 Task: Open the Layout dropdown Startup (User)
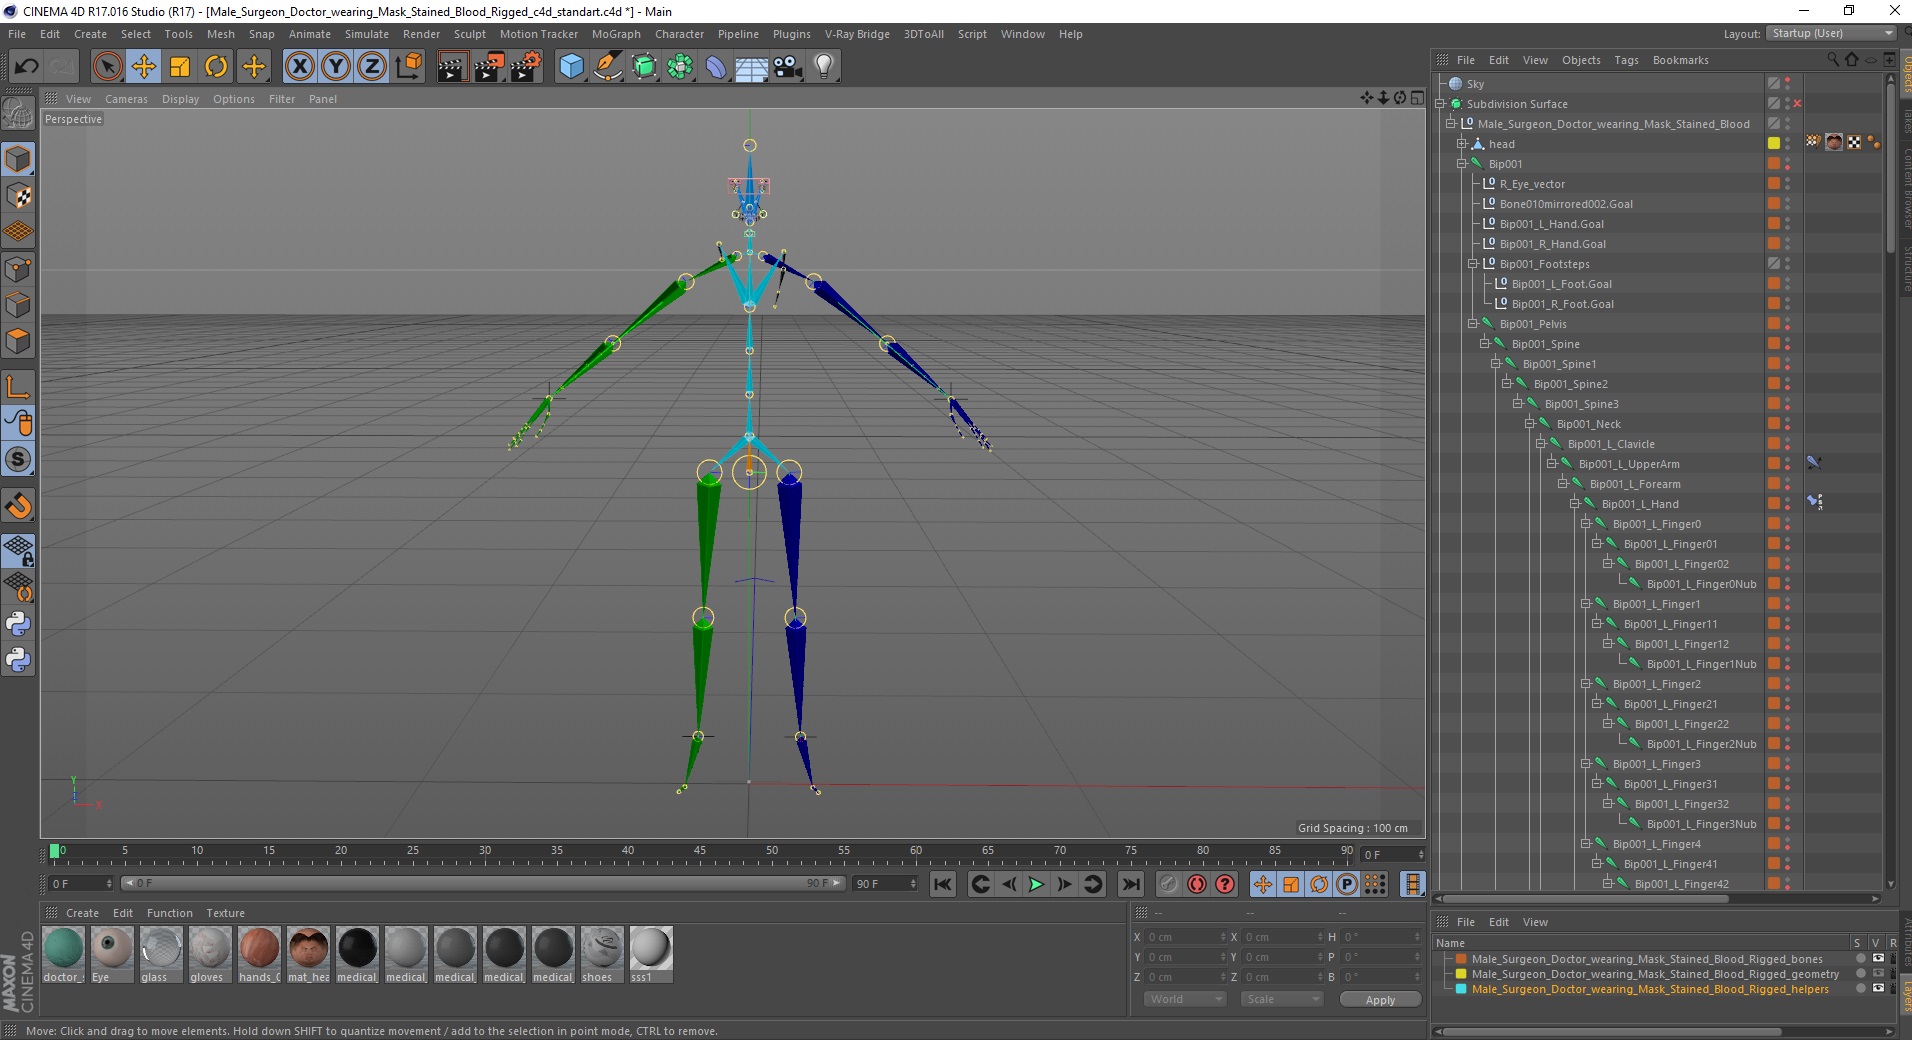pos(1829,33)
